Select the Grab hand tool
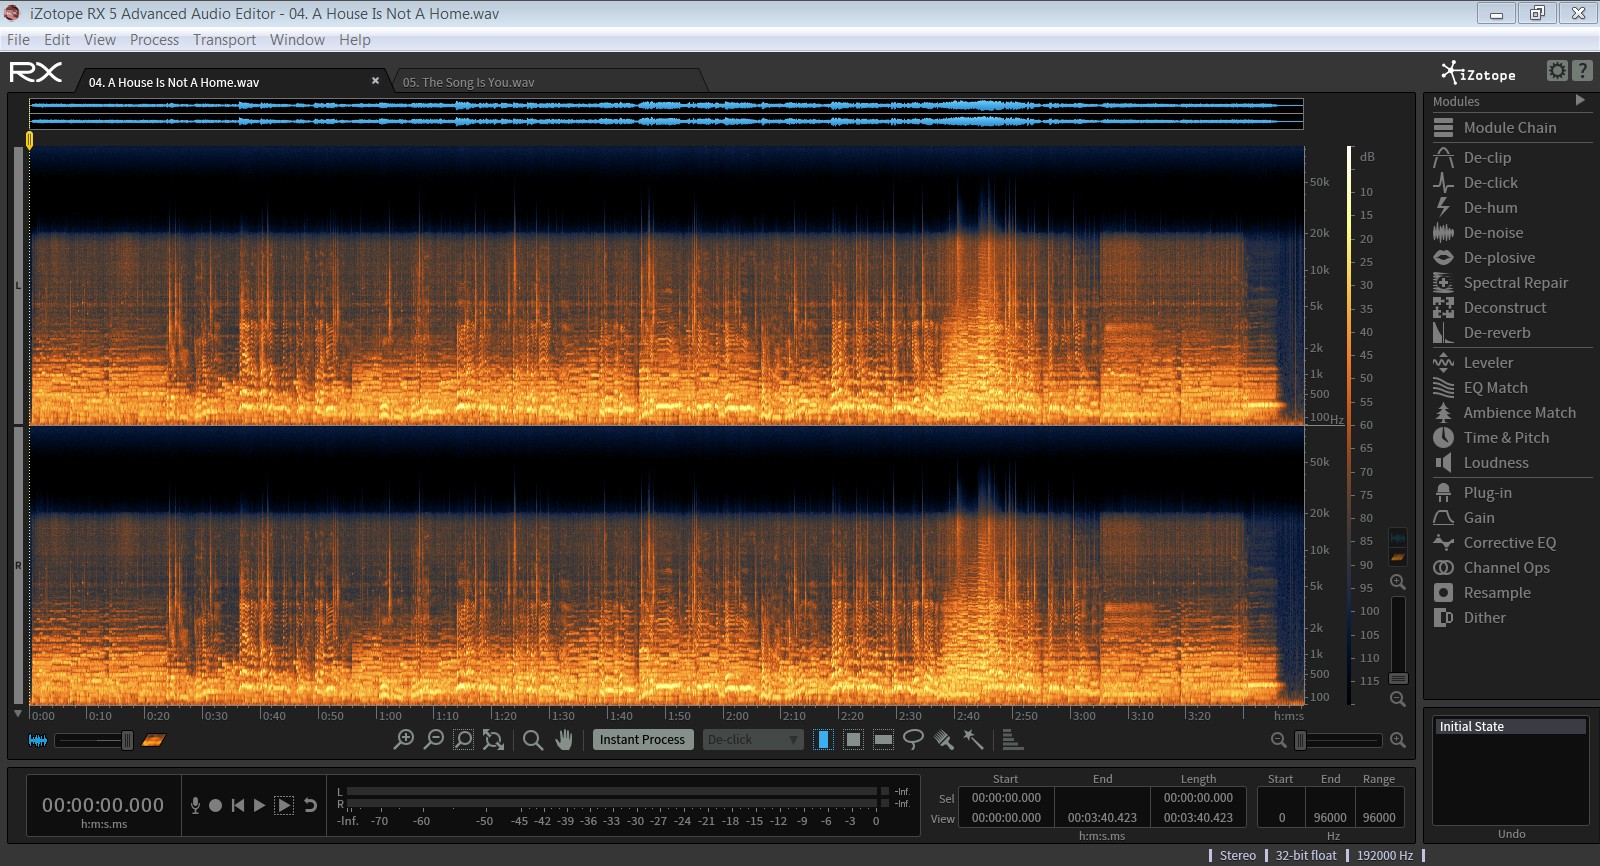The height and width of the screenshot is (866, 1600). (x=564, y=740)
